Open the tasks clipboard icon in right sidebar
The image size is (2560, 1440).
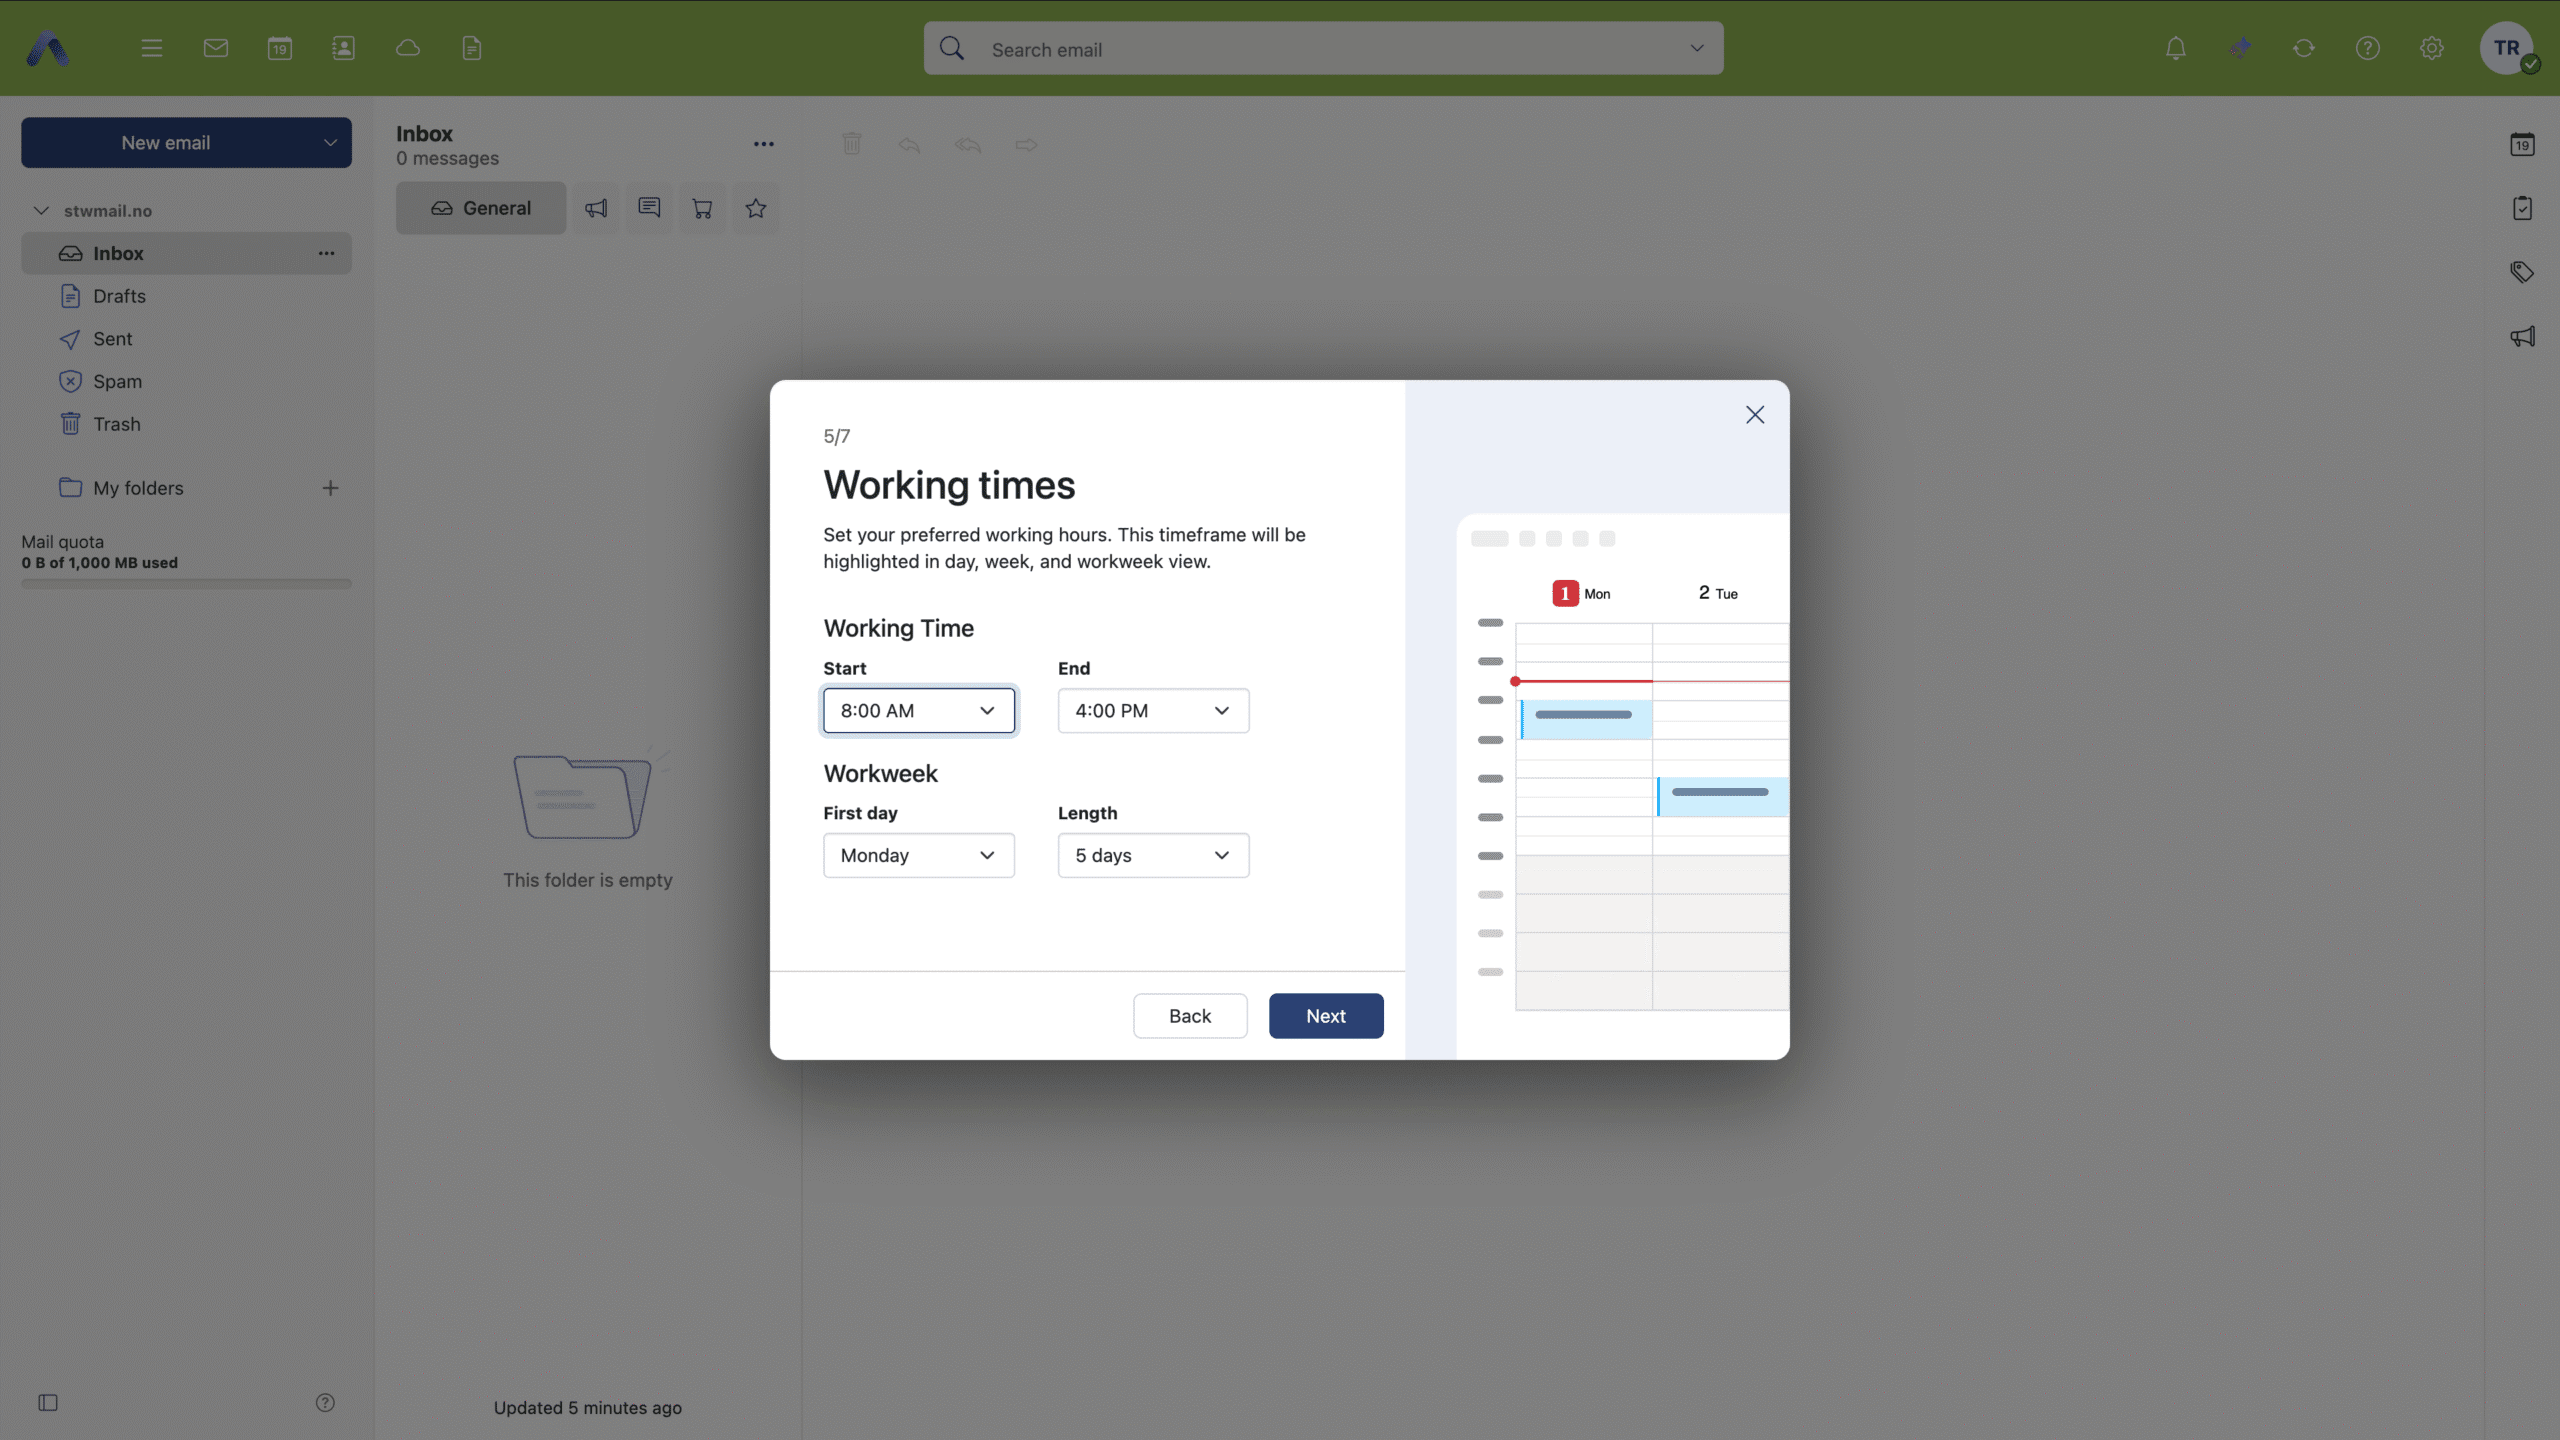coord(2522,208)
